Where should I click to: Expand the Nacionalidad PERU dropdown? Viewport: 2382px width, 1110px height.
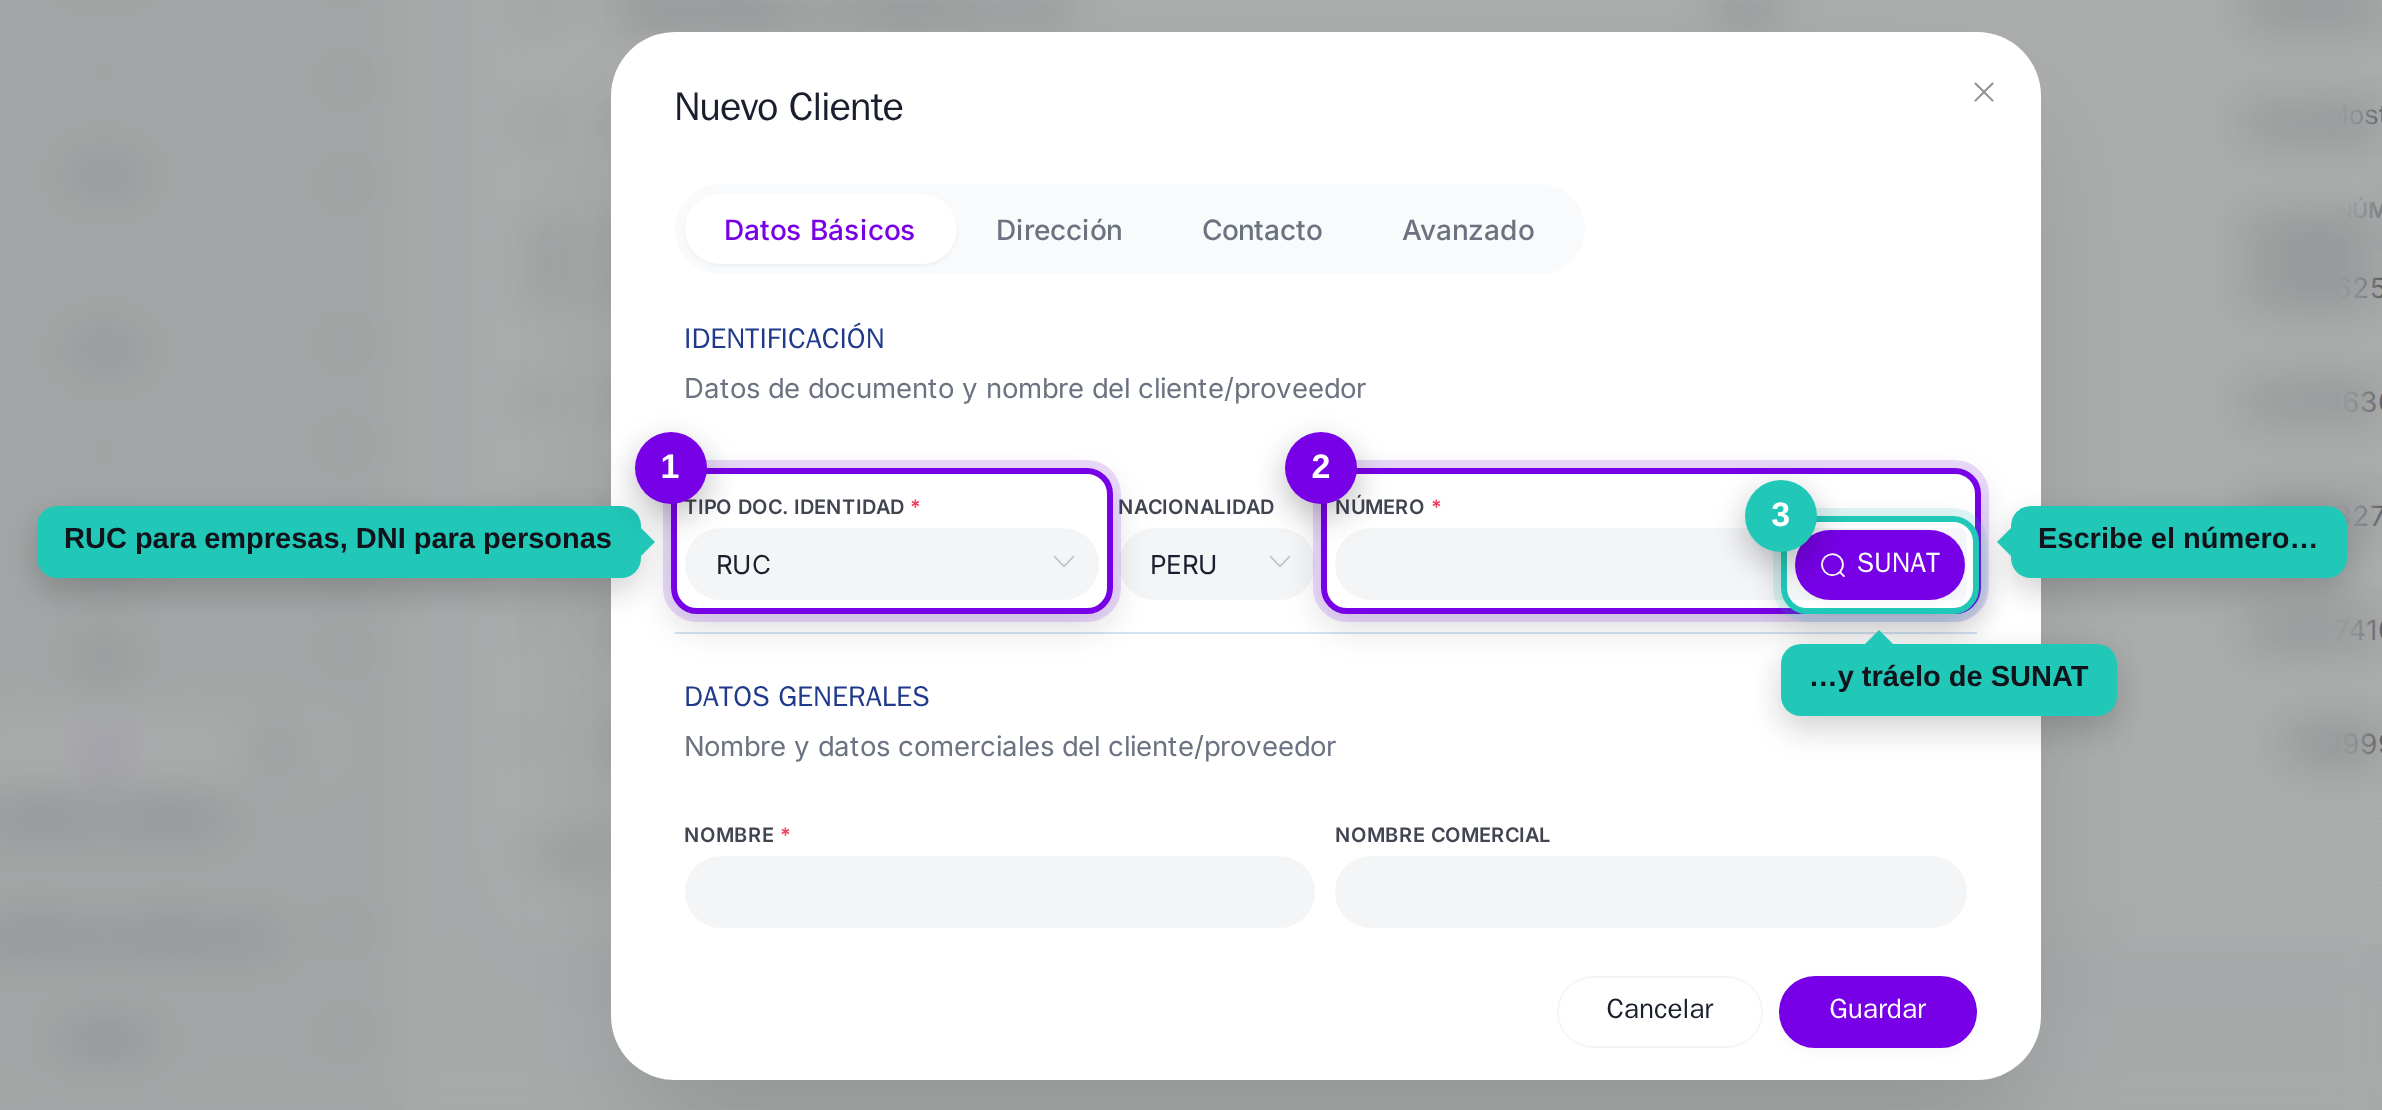1216,564
